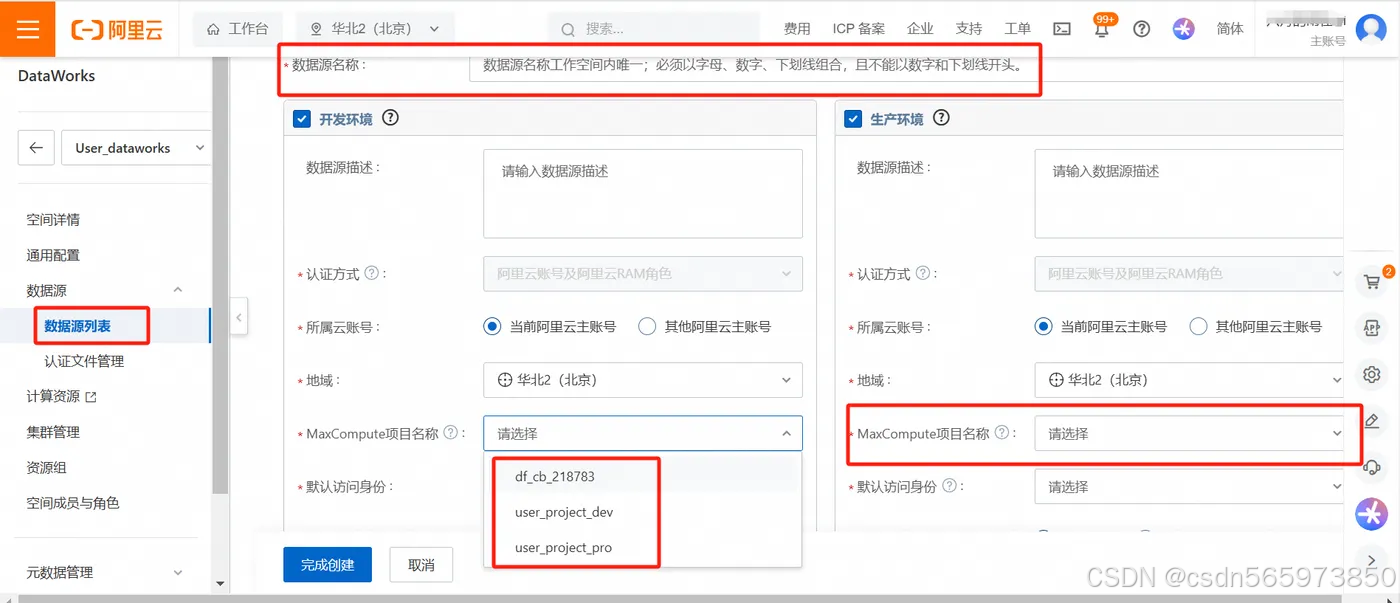Open 数据源列表 in the sidebar
The height and width of the screenshot is (603, 1400).
(x=78, y=326)
